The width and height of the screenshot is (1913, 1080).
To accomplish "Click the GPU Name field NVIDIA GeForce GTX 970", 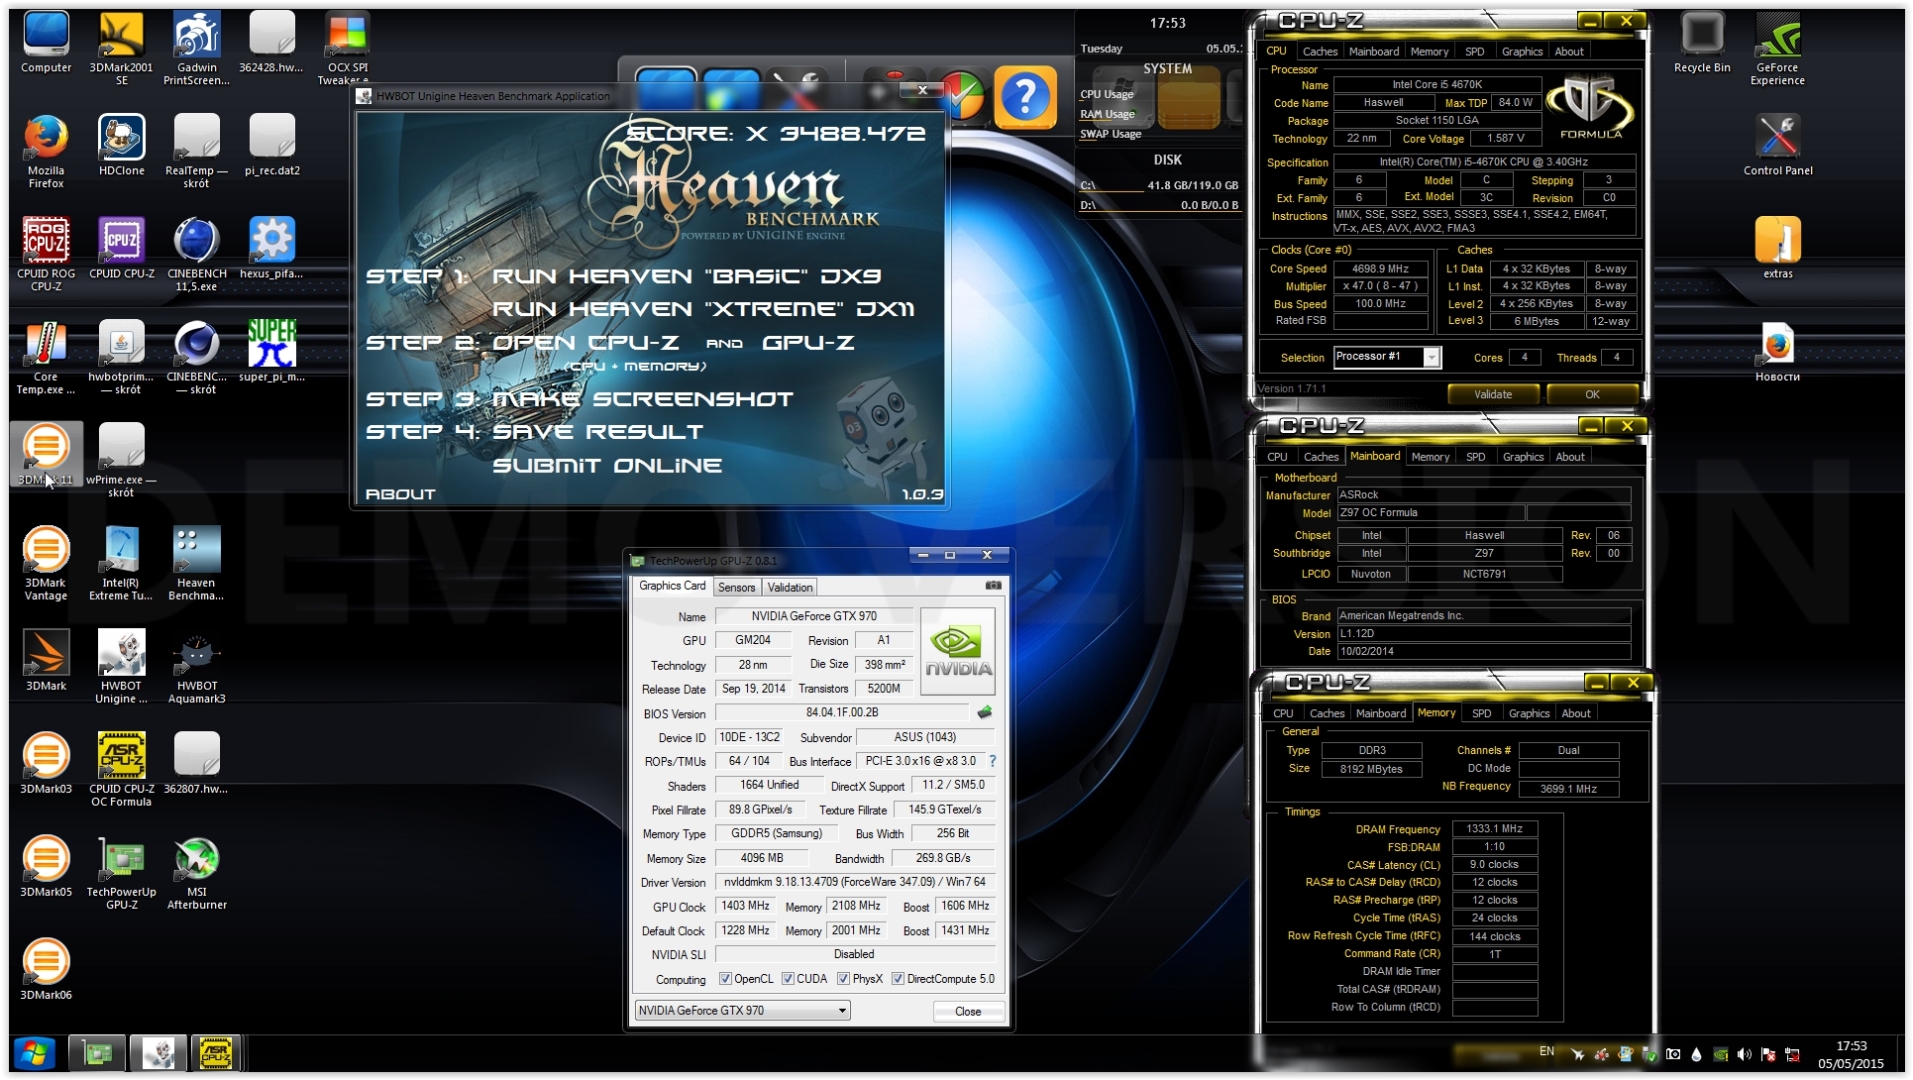I will [814, 616].
